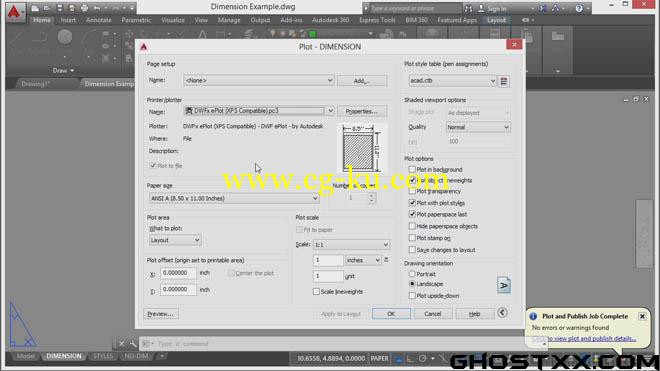Toggle Plot transparency checkbox

coord(412,191)
